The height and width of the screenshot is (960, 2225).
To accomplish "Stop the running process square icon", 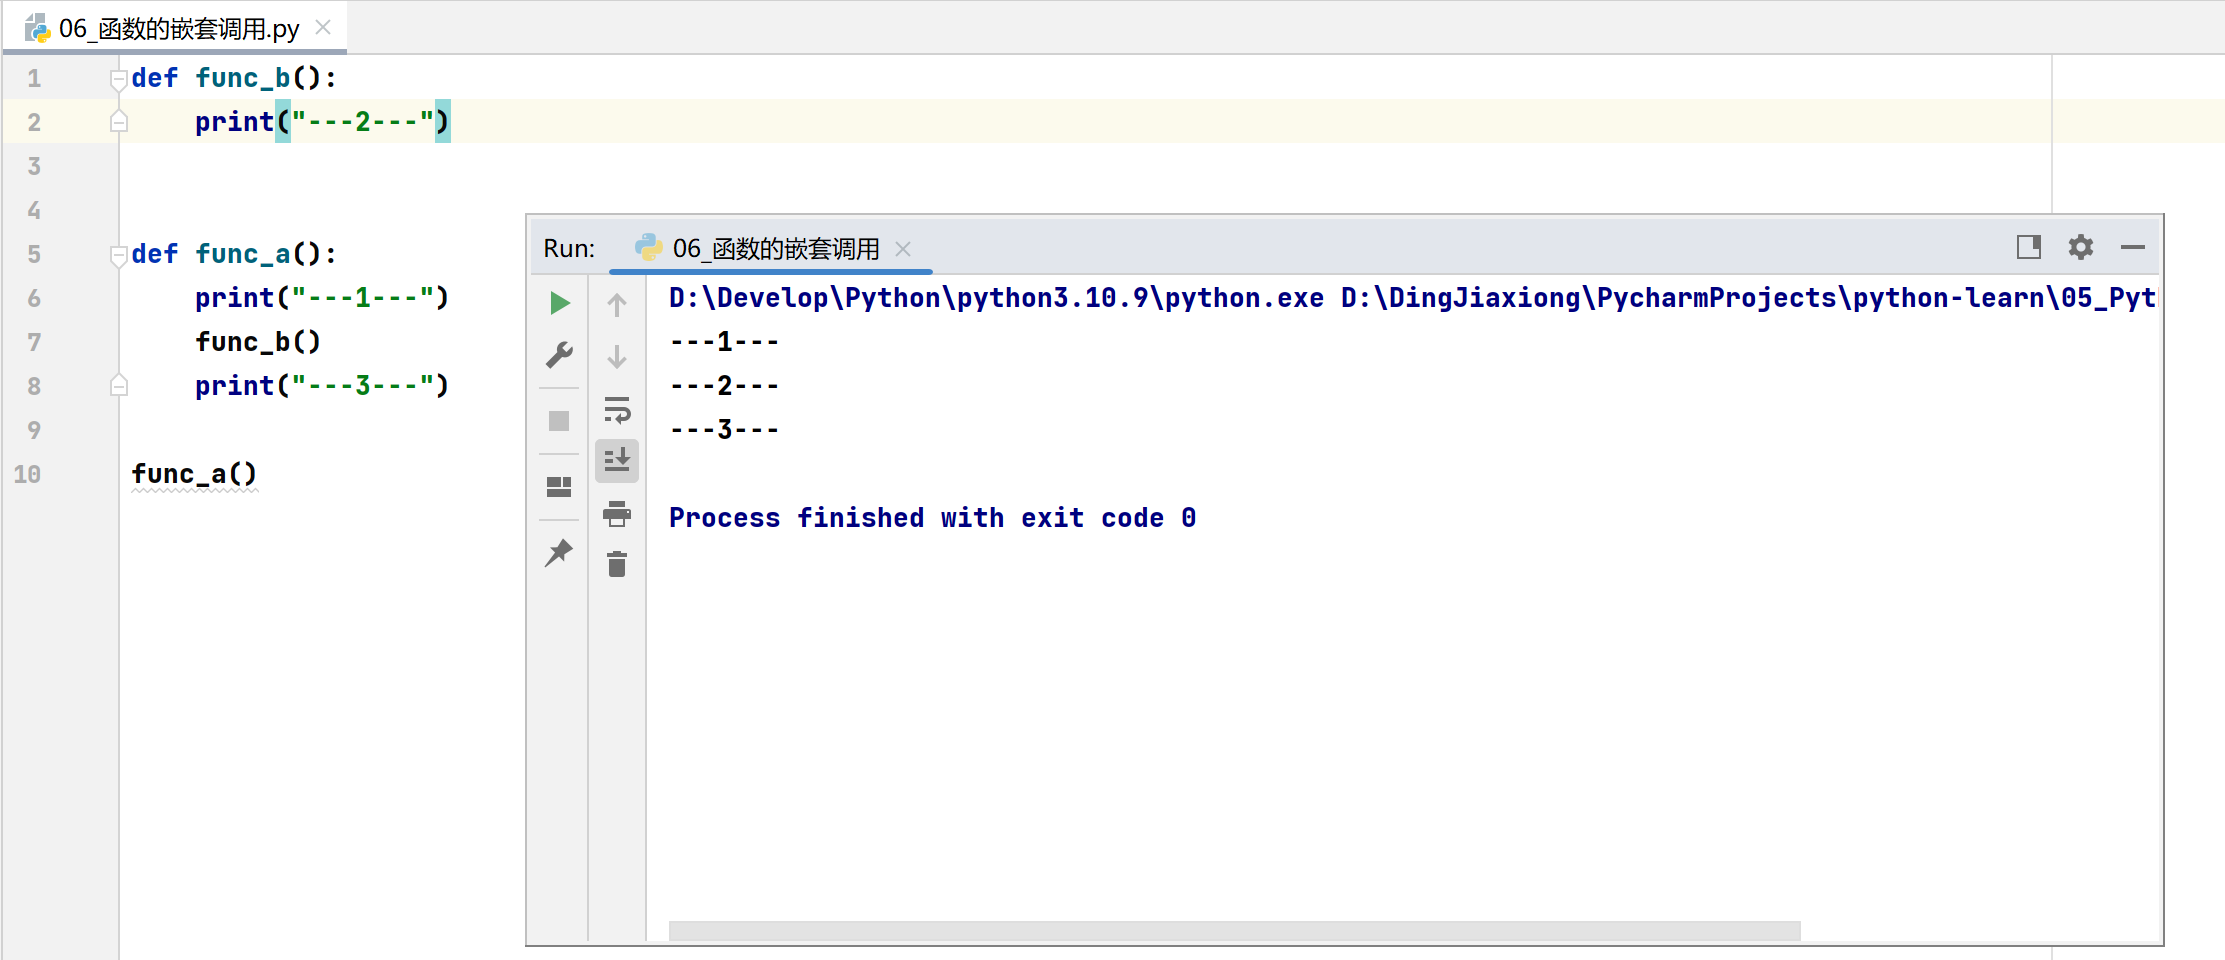I will coord(559,421).
